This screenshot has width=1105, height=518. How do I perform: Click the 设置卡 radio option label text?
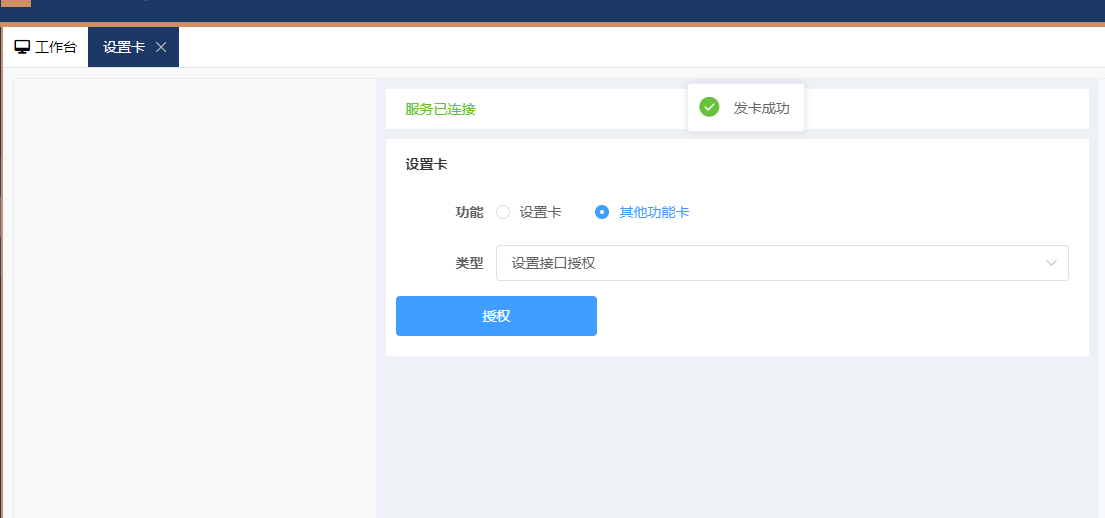[540, 212]
